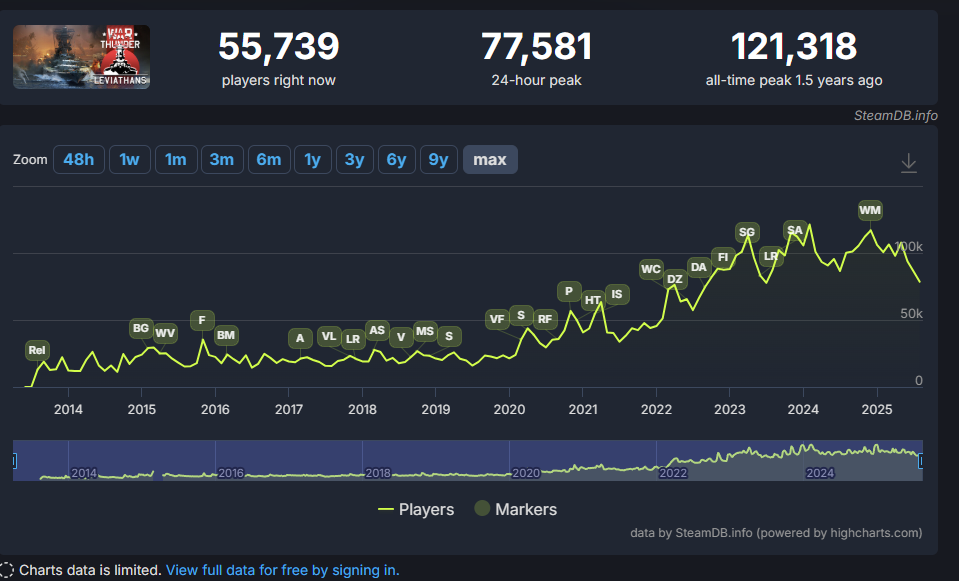Click the HT chart marker

click(593, 300)
